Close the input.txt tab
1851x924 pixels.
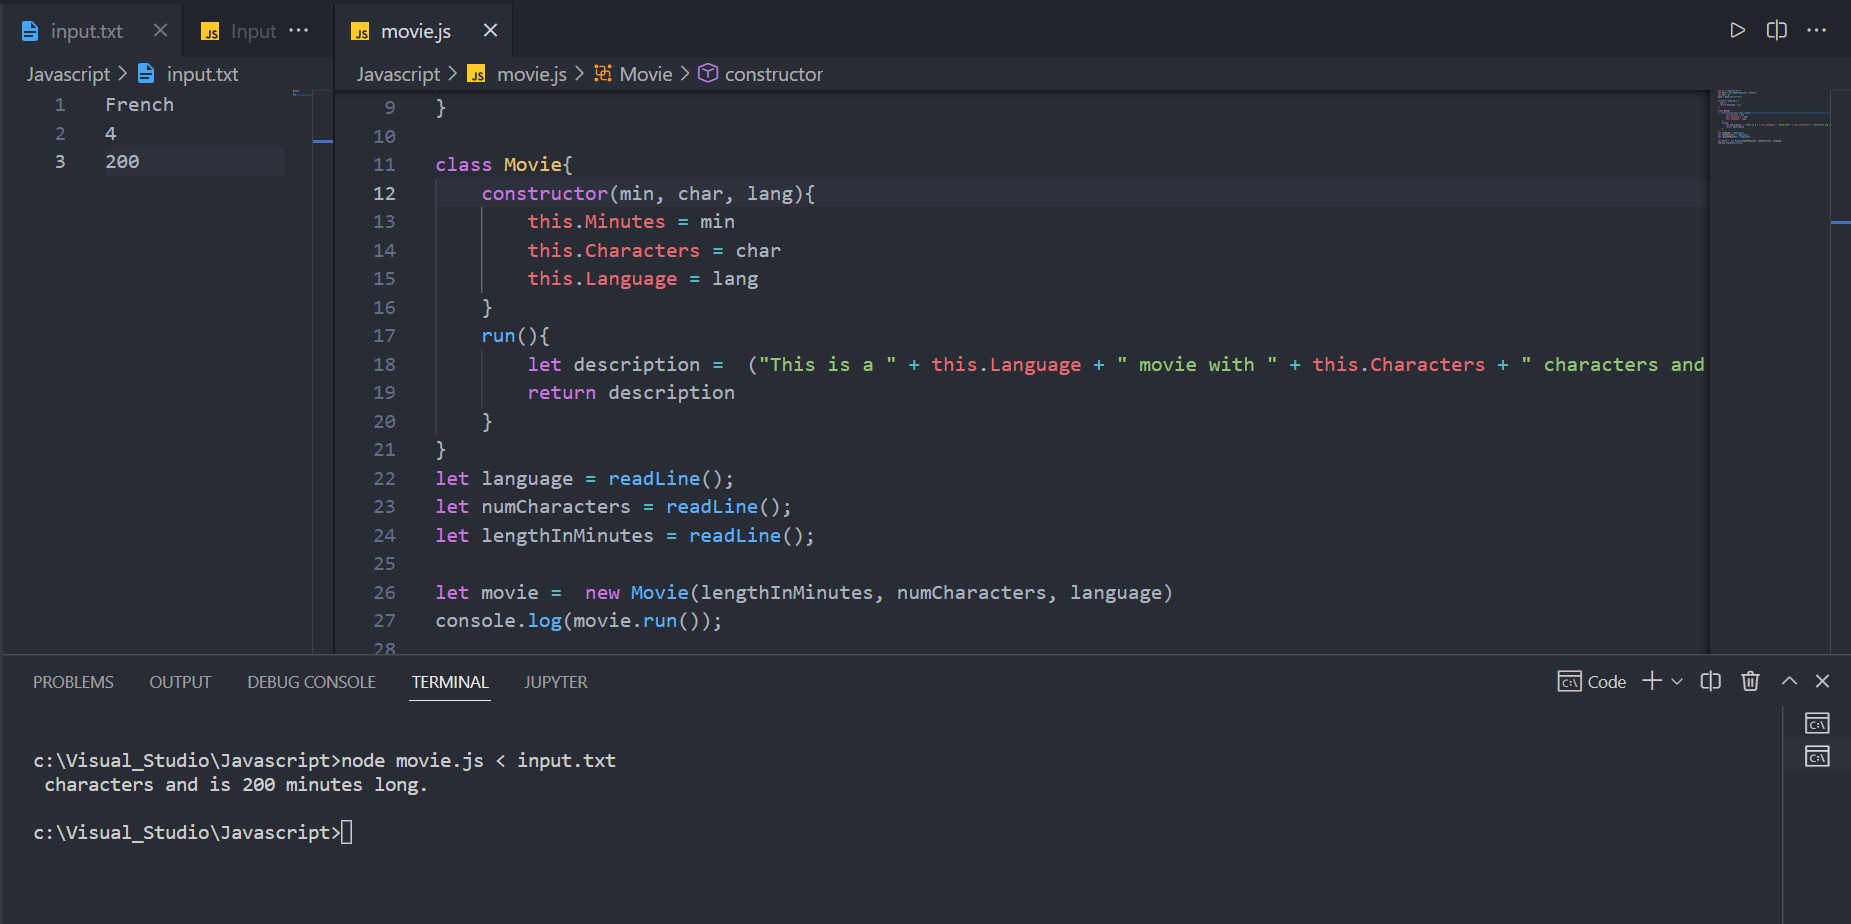click(x=160, y=30)
